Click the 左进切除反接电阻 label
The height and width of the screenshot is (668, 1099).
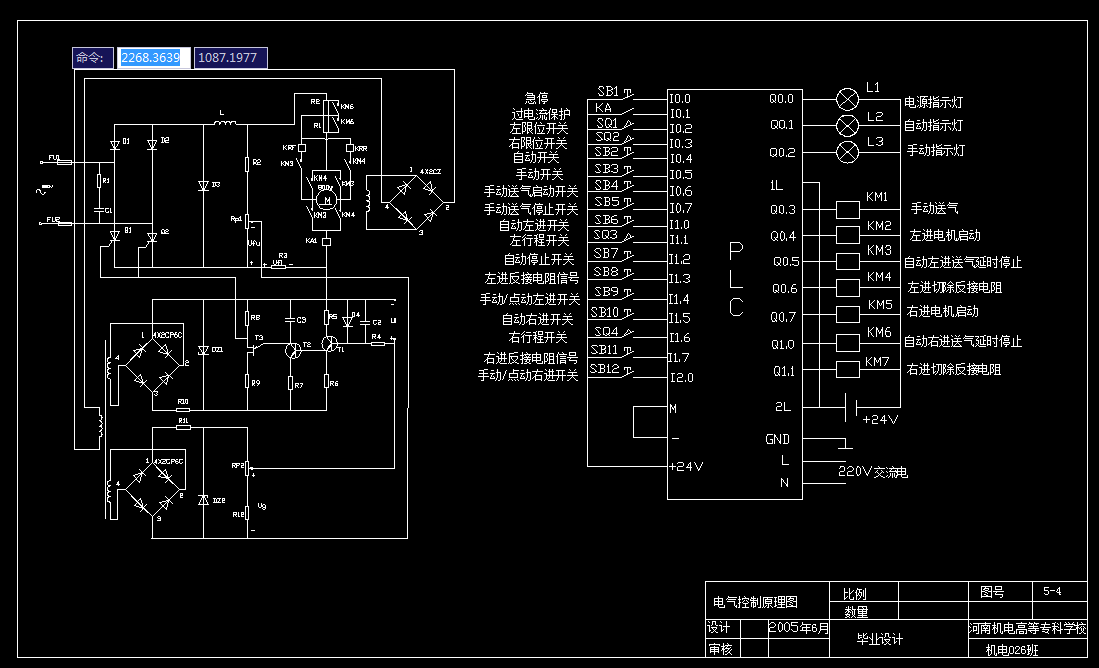955,287
